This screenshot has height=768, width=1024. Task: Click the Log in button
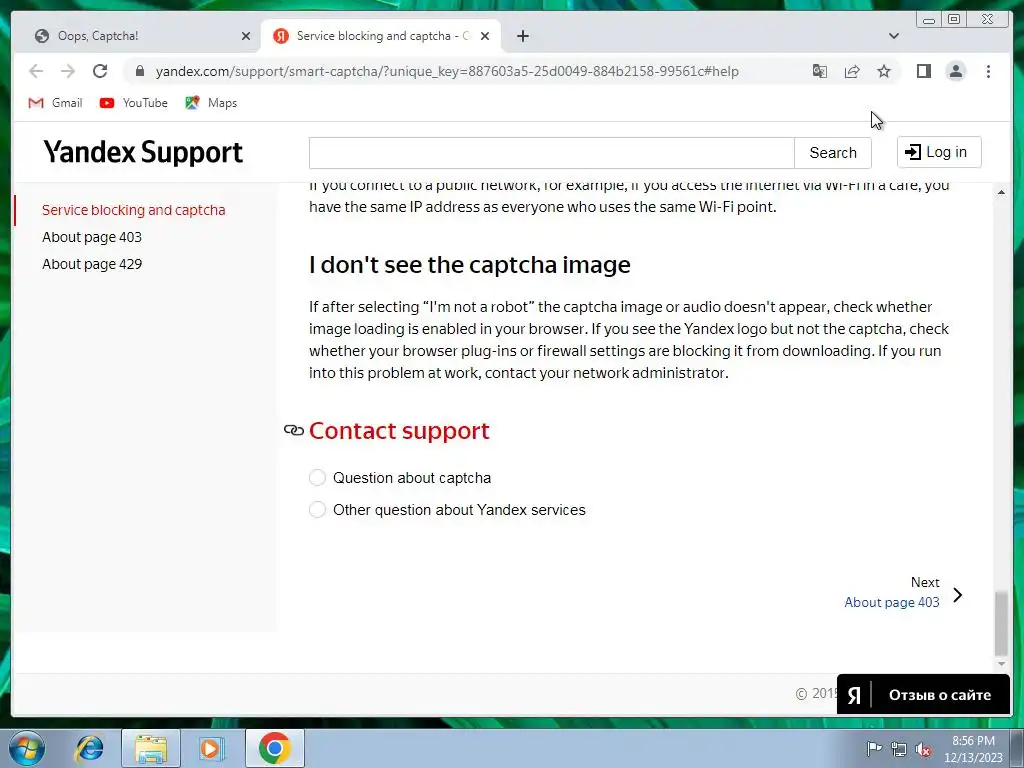[939, 152]
